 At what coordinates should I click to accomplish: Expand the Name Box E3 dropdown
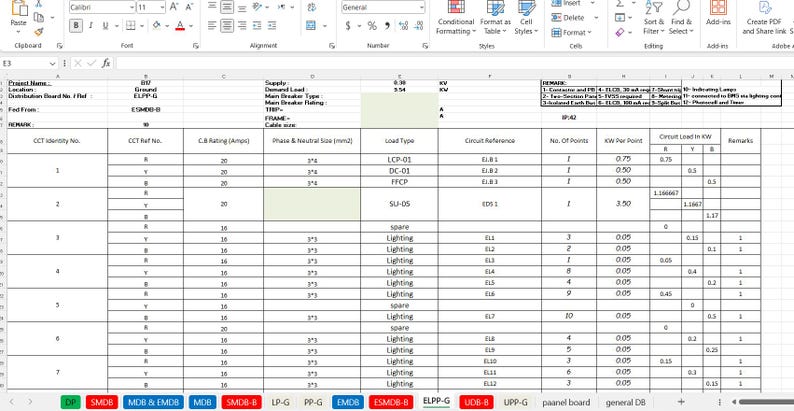(53, 63)
